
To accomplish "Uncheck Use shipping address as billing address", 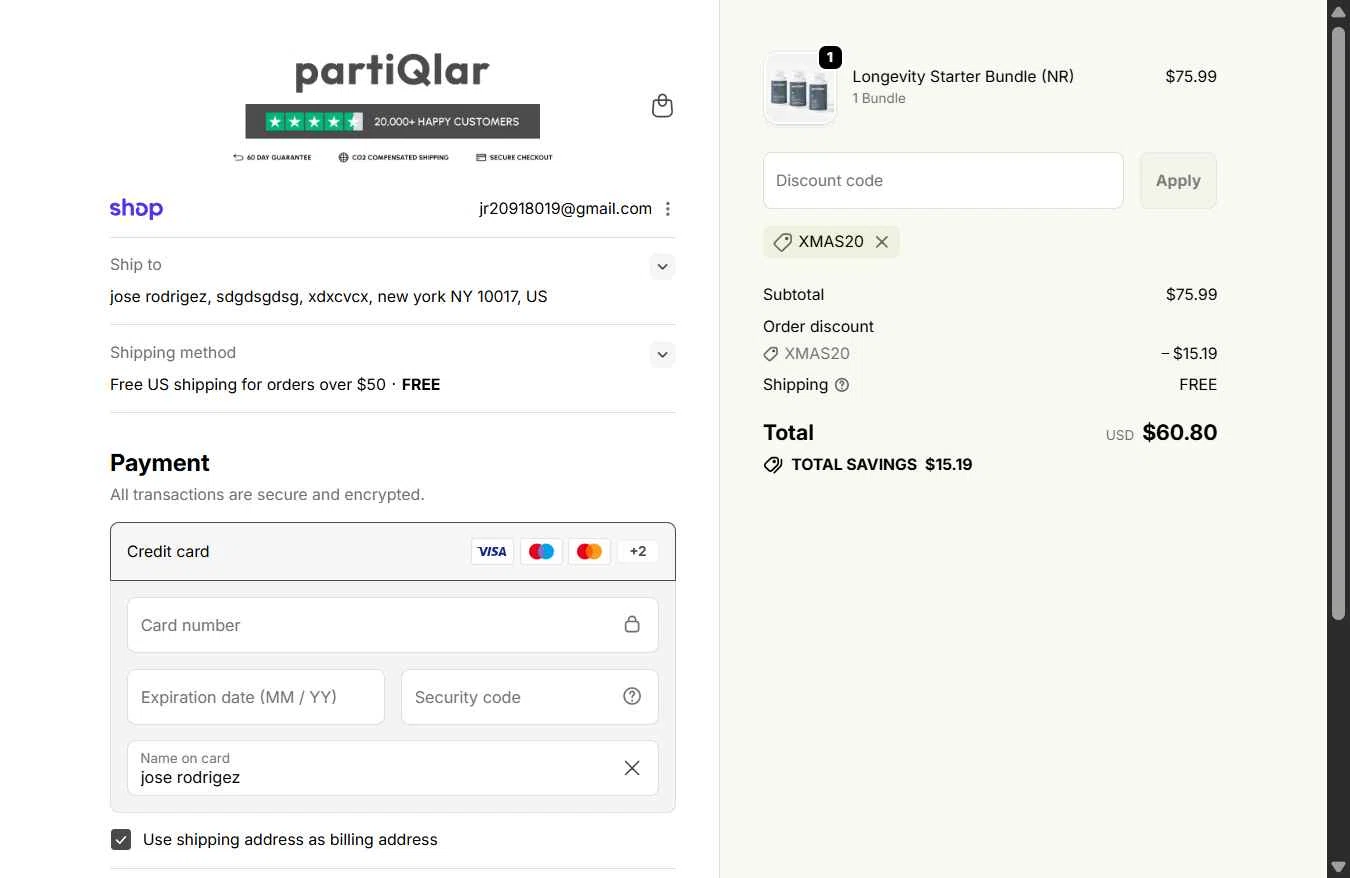I will [121, 840].
